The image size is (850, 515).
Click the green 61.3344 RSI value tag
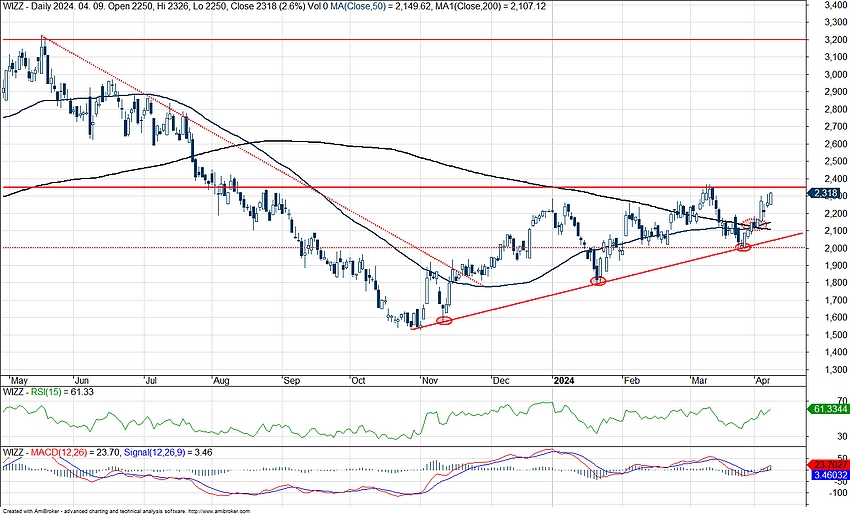point(828,409)
